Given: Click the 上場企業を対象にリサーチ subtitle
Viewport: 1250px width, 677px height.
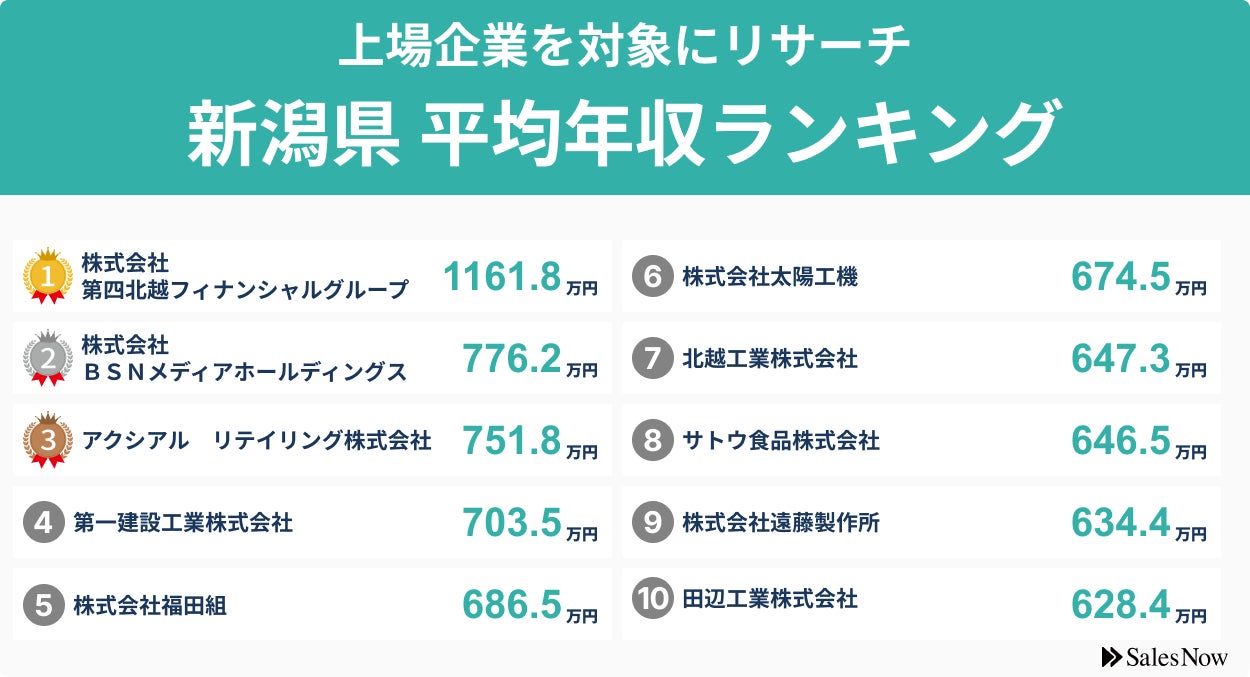Looking at the screenshot, I should (x=624, y=48).
